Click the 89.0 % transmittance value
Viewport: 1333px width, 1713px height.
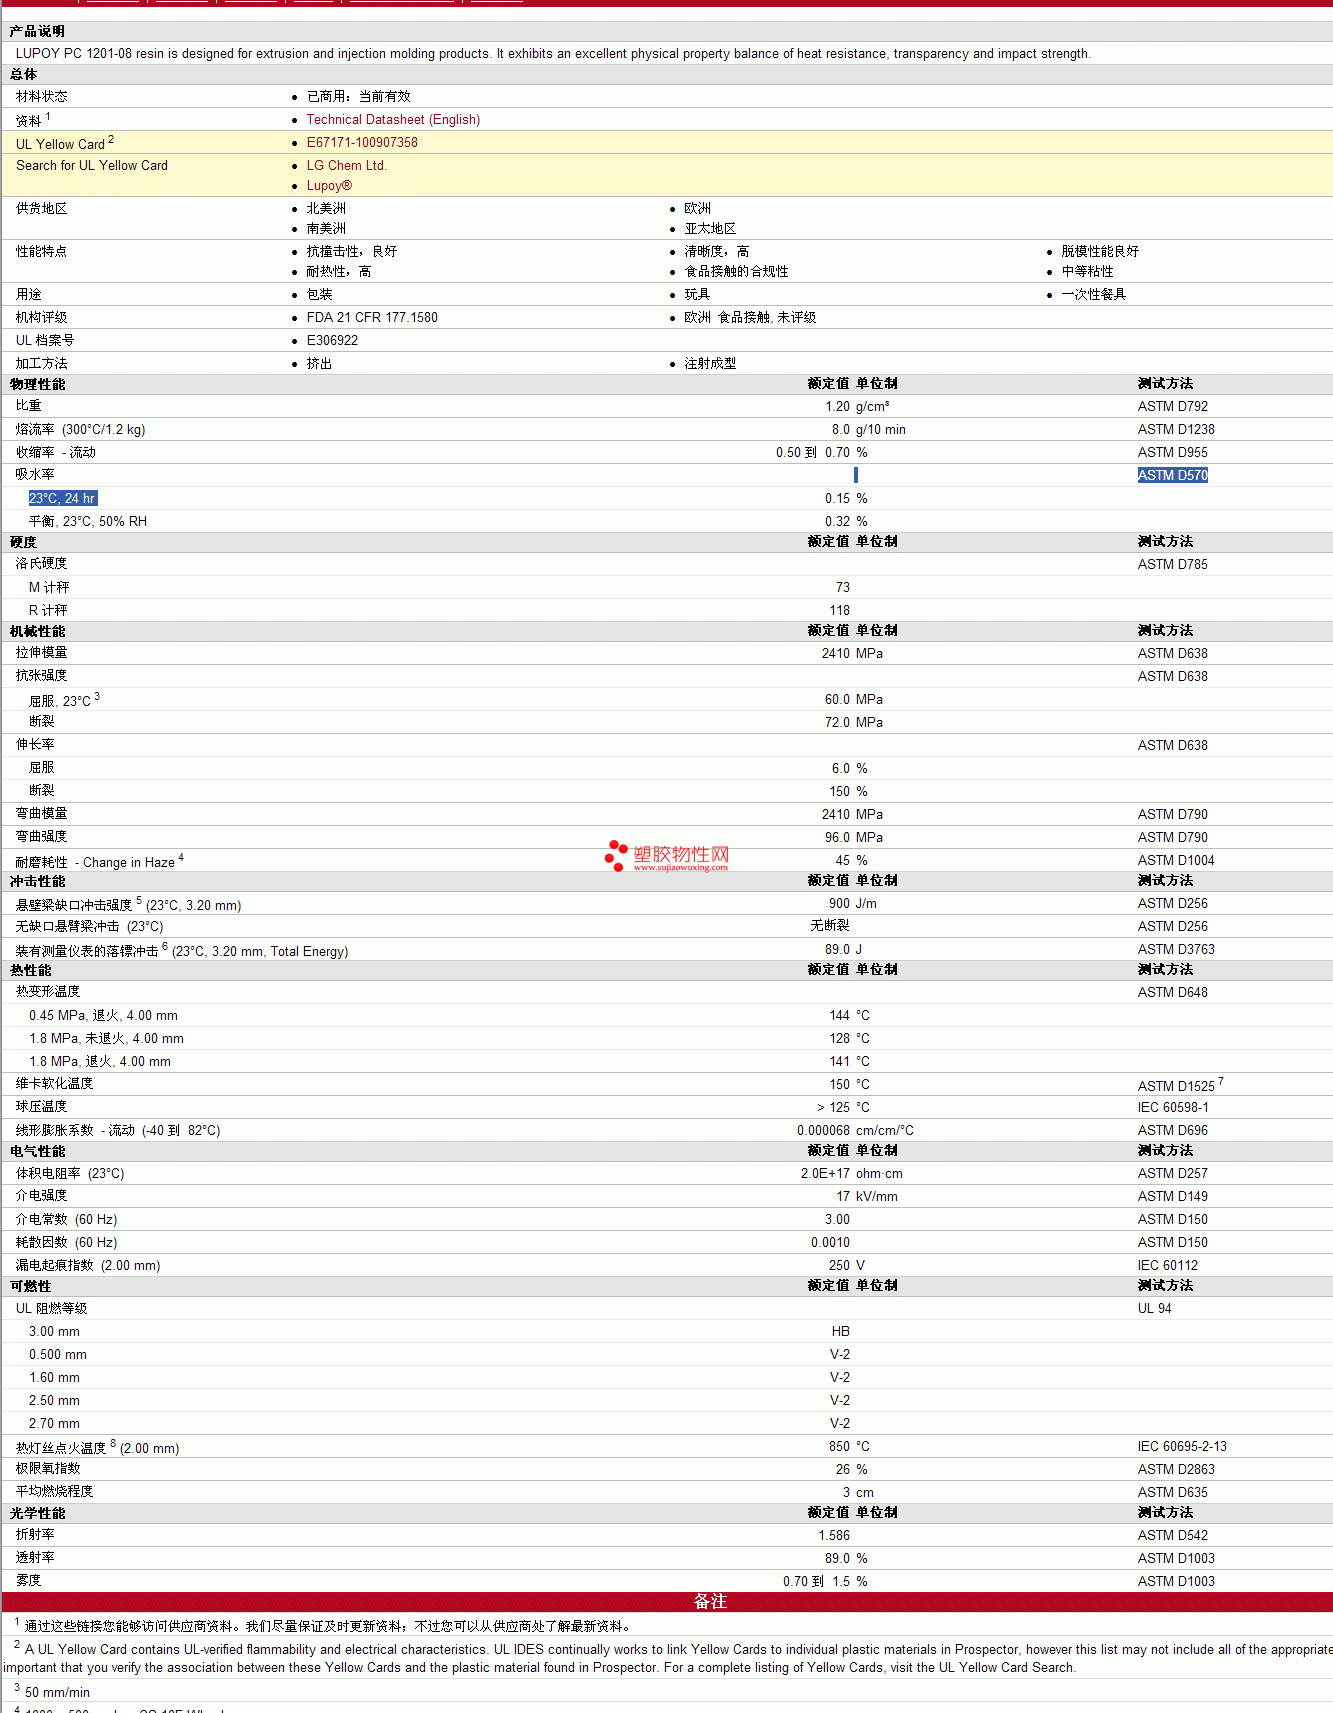coord(846,1558)
